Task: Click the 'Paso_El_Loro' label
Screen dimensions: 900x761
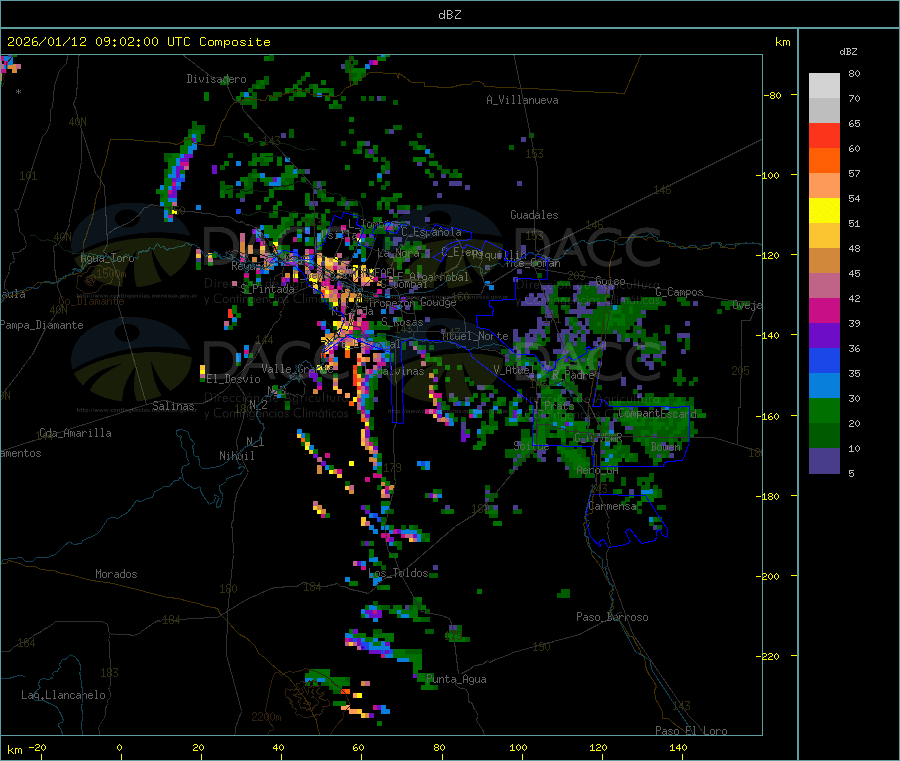Action: pos(692,731)
